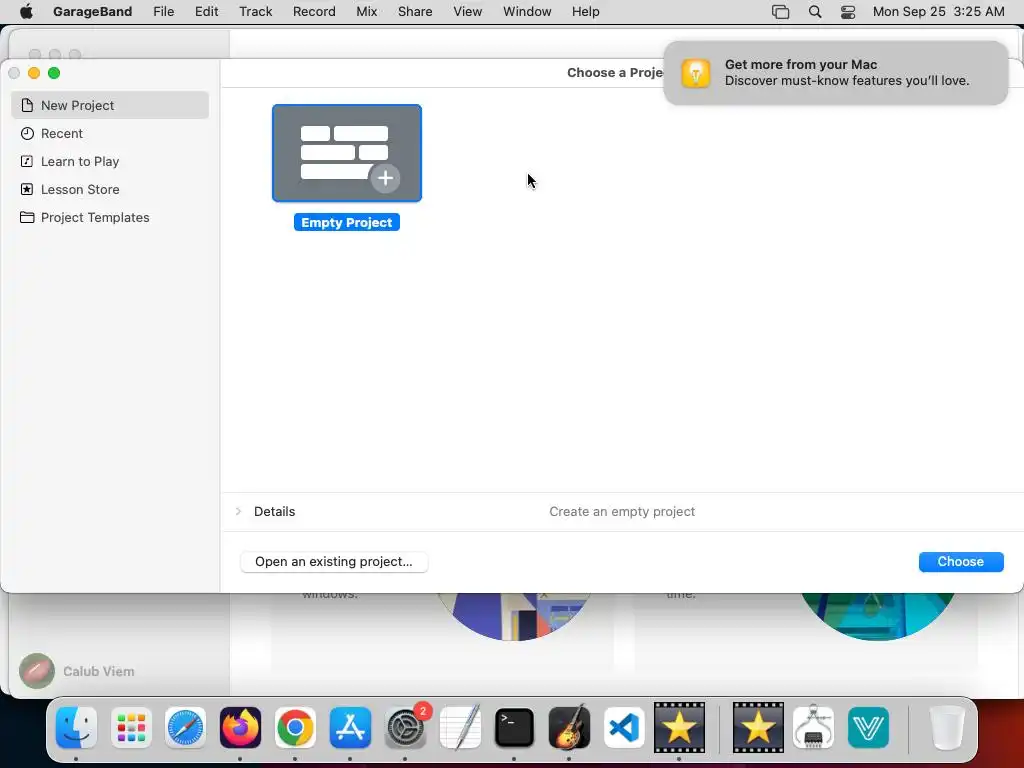This screenshot has width=1024, height=768.
Task: Open the Trash in the Dock
Action: (x=947, y=728)
